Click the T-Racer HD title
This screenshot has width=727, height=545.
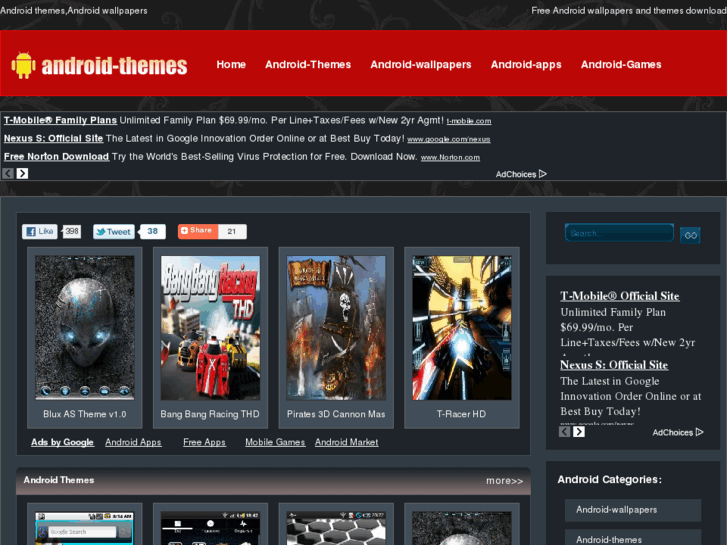[x=461, y=414]
